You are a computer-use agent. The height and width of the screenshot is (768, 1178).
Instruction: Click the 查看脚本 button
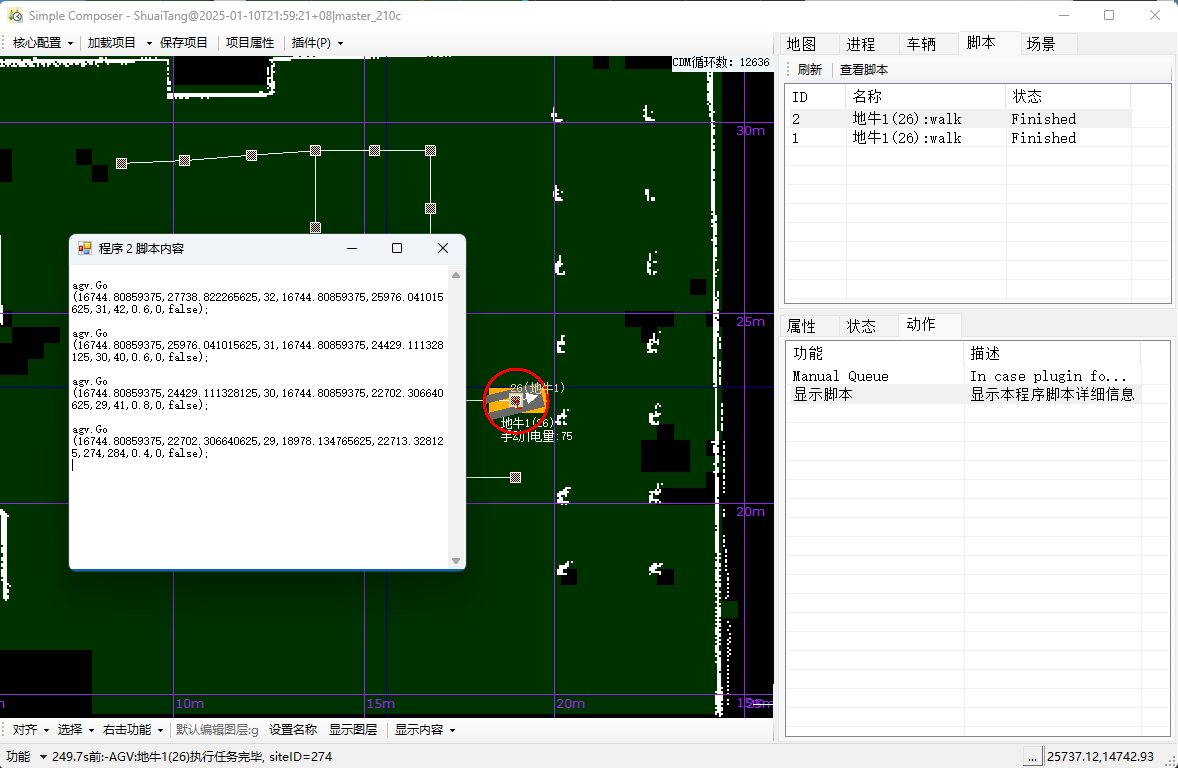point(863,70)
